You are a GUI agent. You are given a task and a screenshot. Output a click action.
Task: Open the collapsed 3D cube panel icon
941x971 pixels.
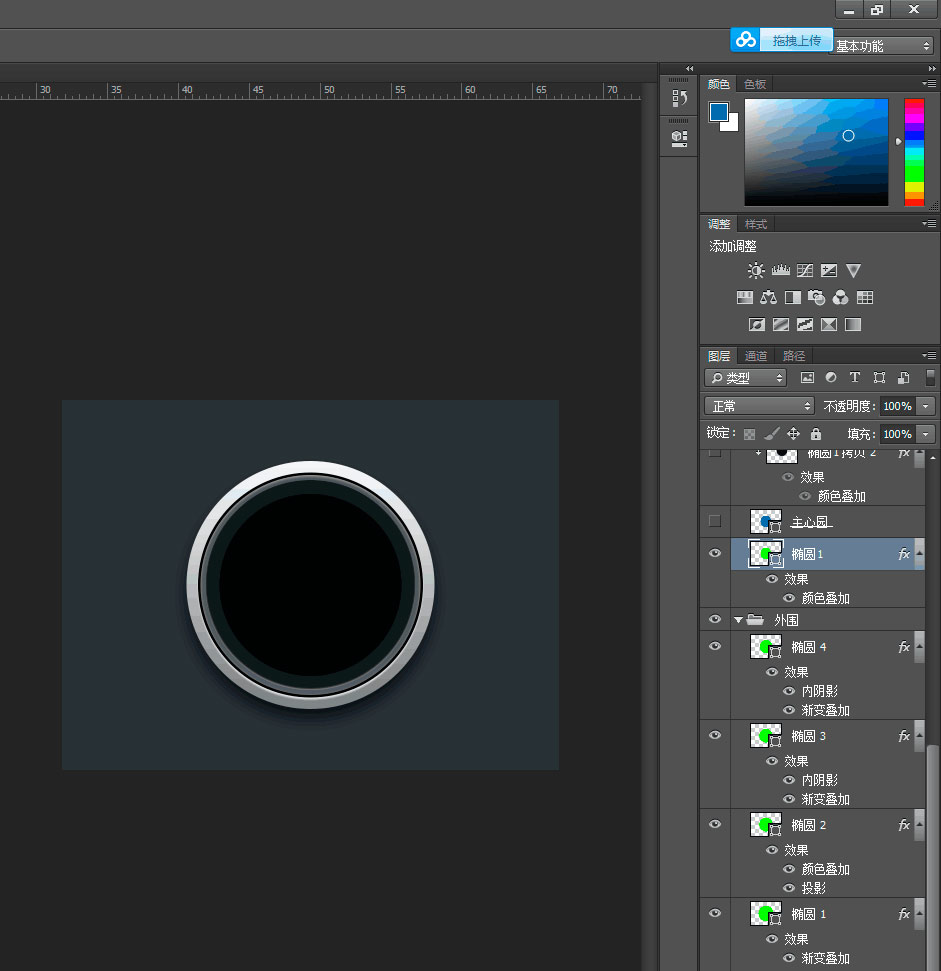tap(679, 138)
